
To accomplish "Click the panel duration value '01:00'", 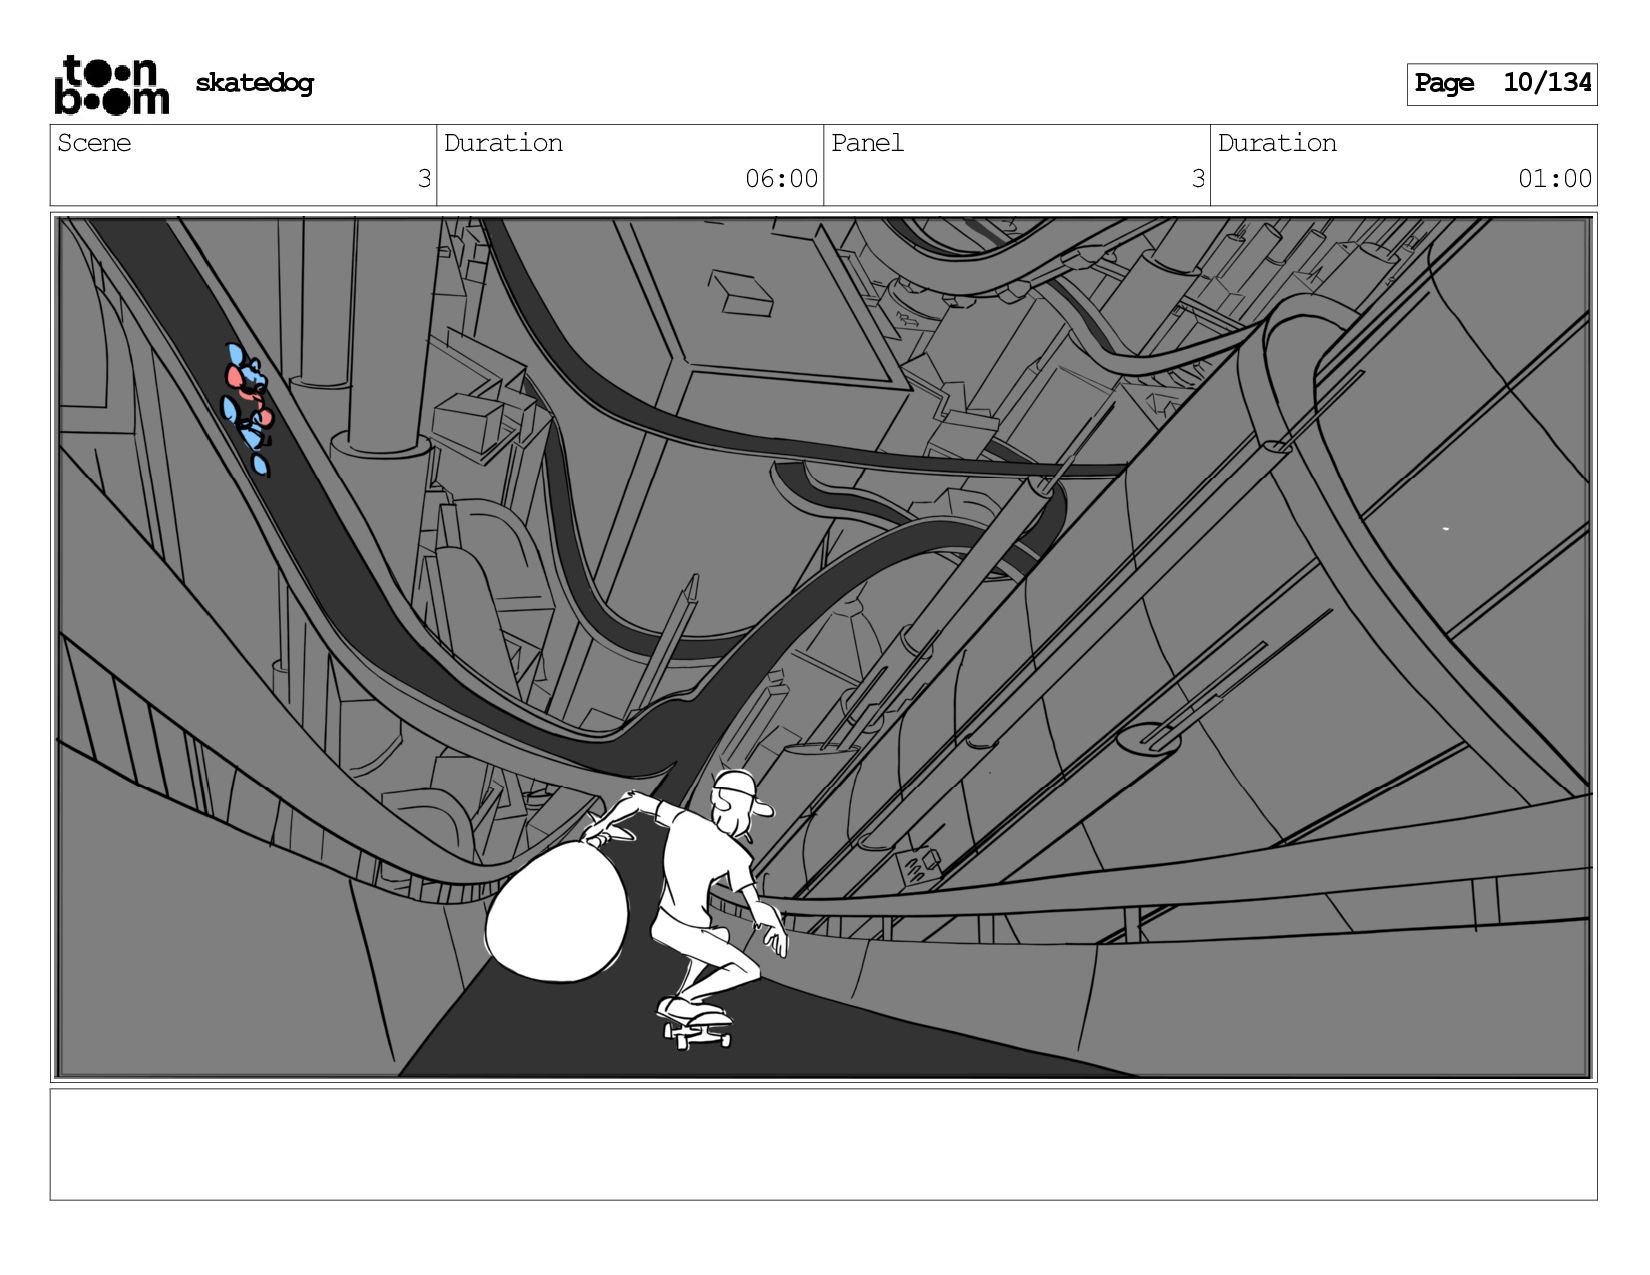I will pyautogui.click(x=1555, y=179).
